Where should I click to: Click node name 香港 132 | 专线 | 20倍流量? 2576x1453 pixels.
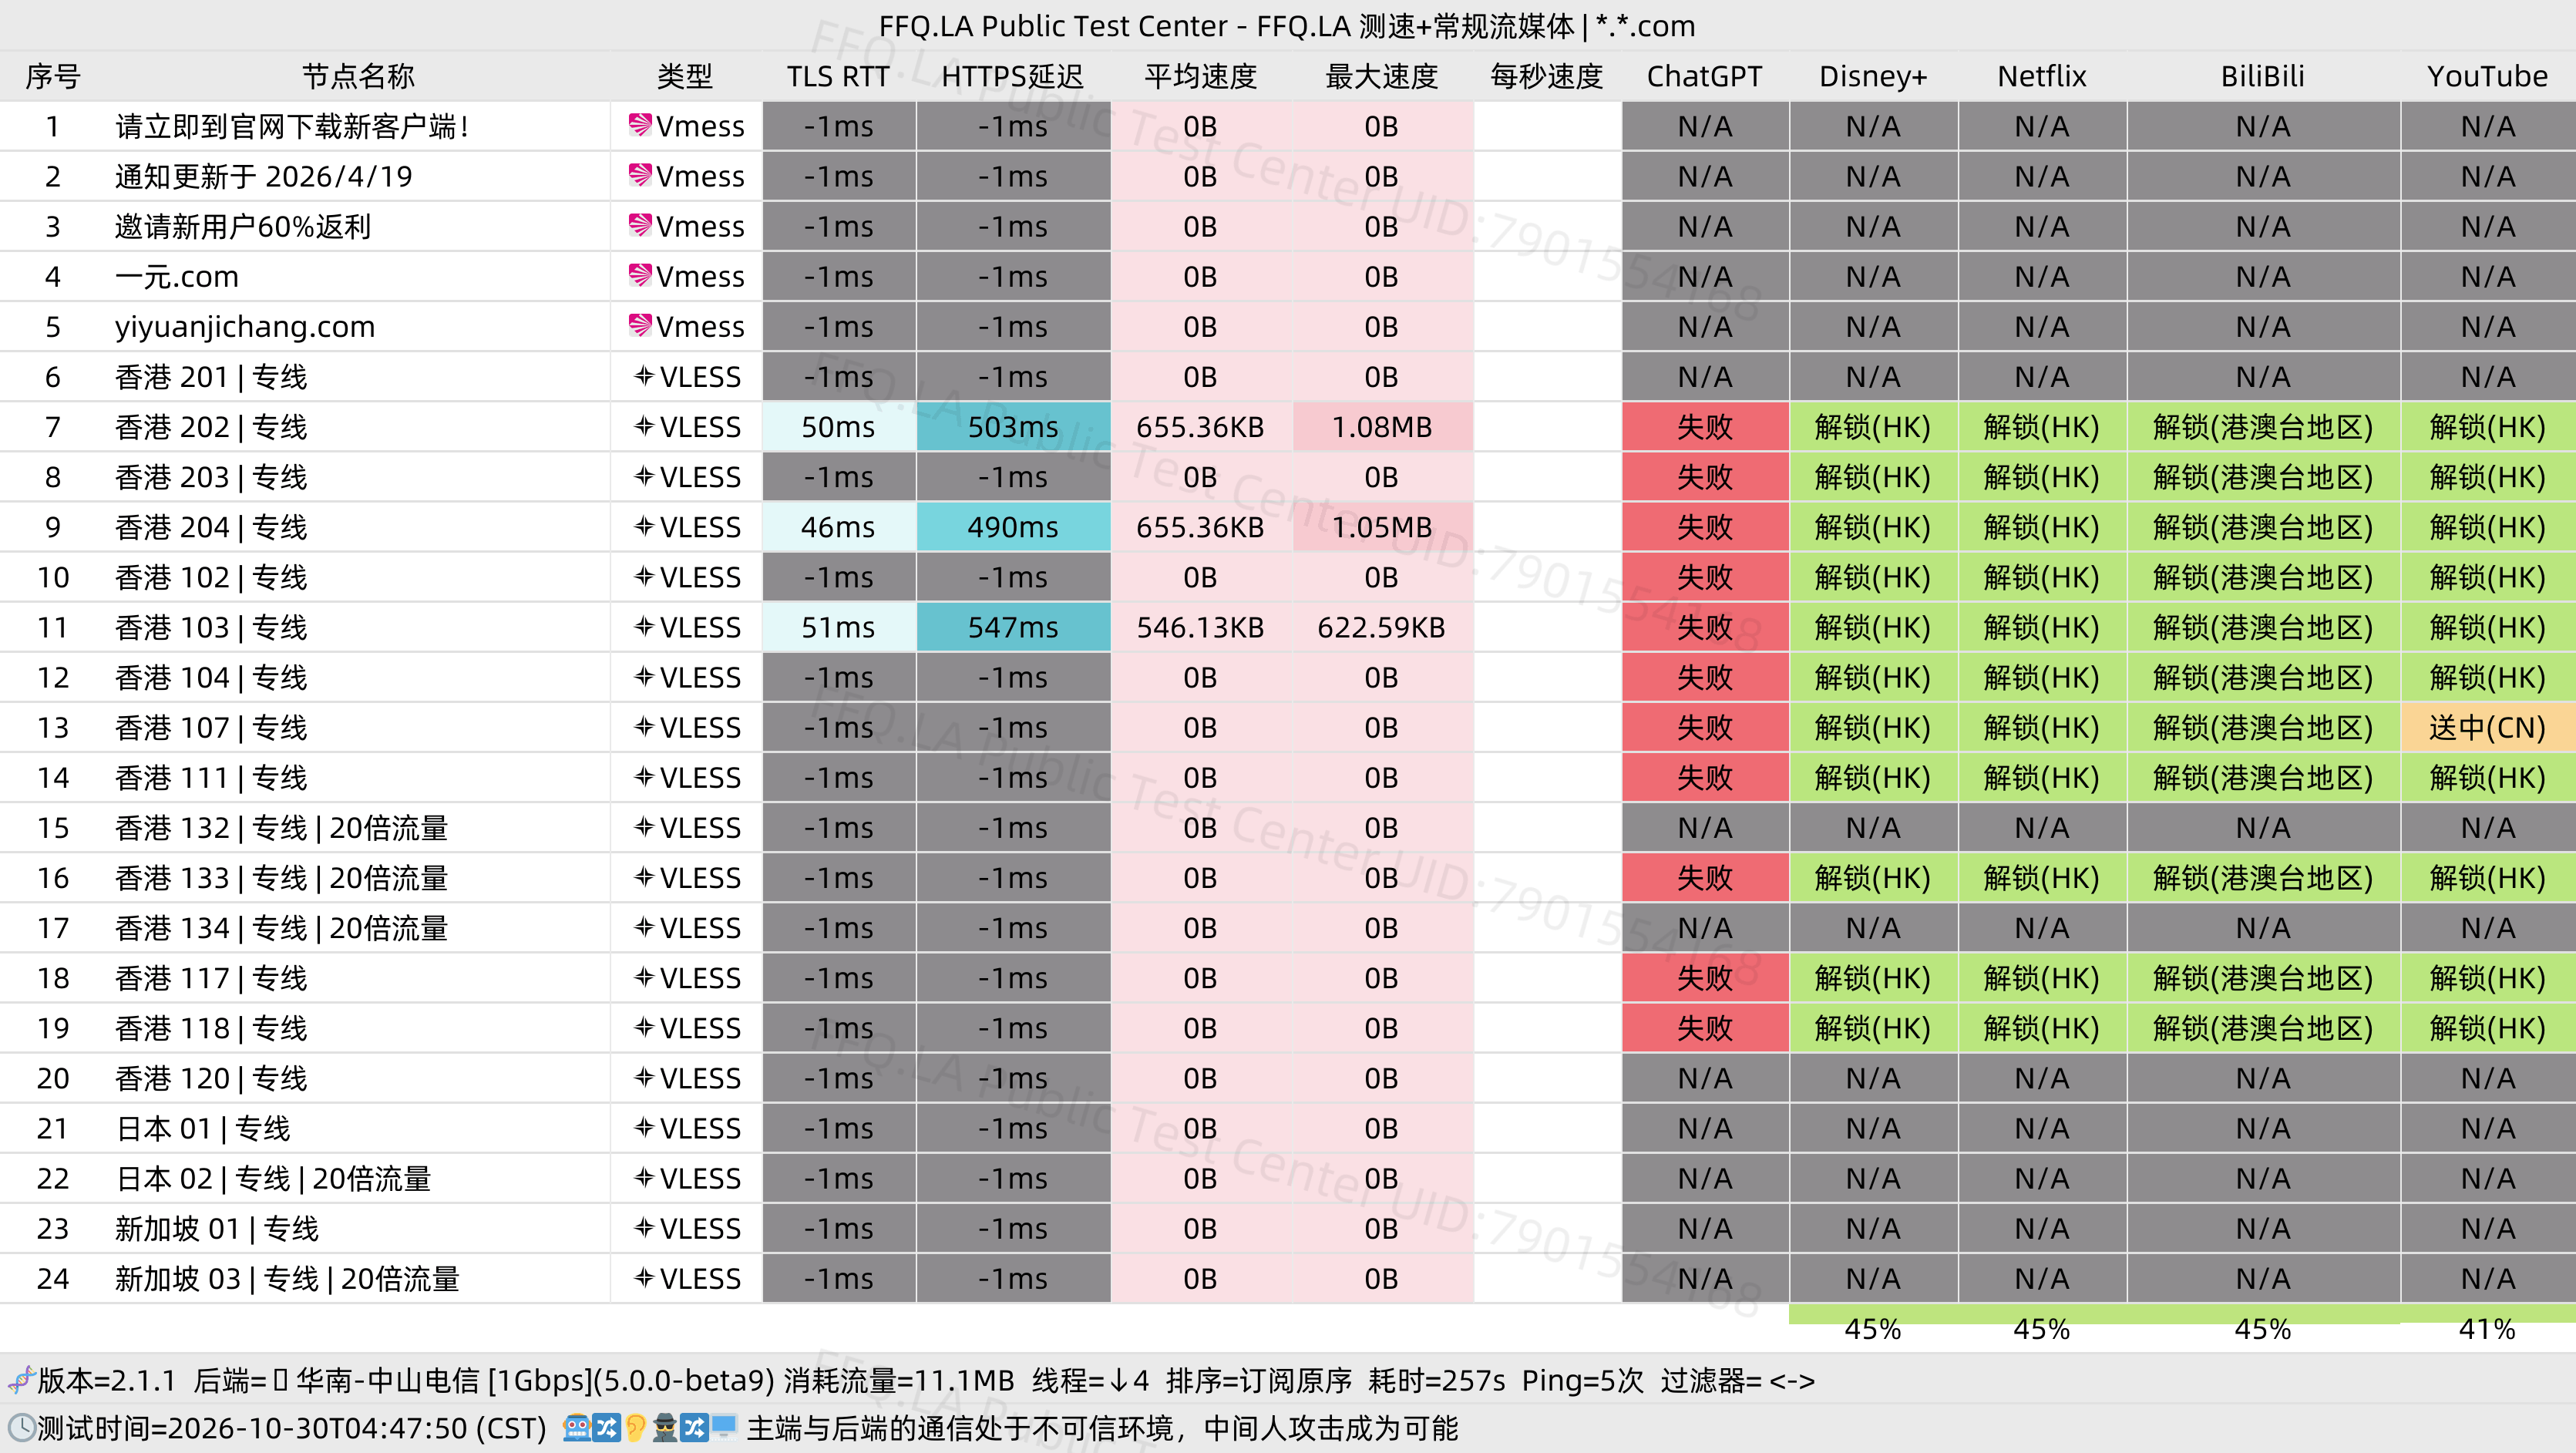[x=281, y=827]
